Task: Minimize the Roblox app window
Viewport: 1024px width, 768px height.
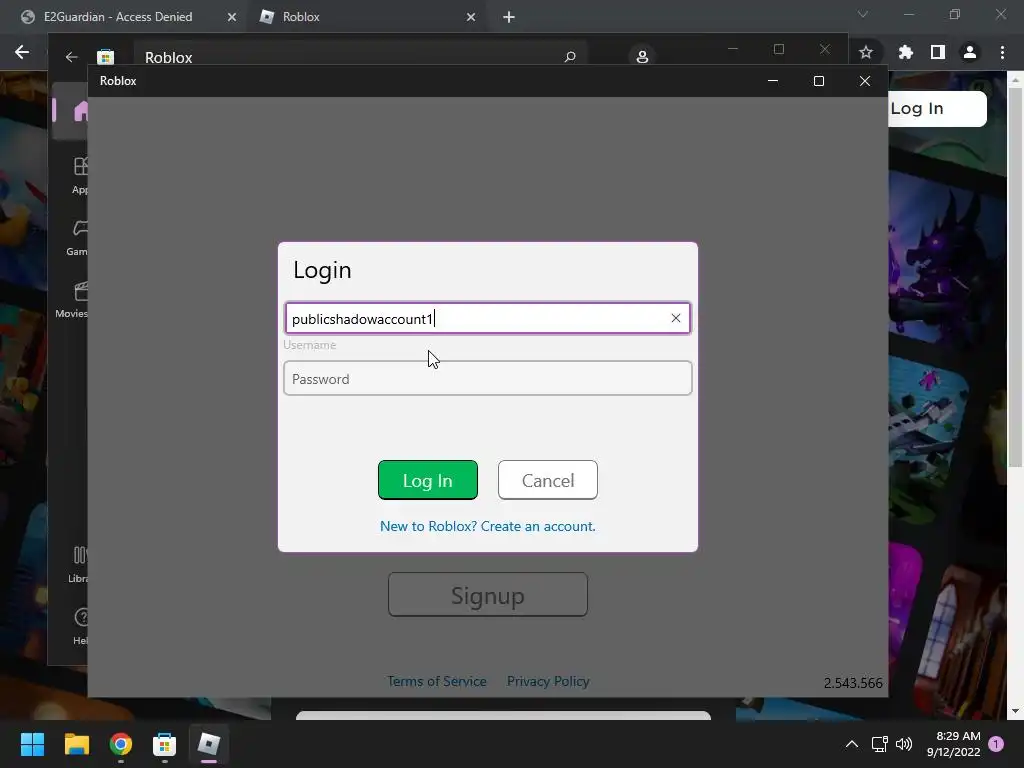Action: tap(773, 81)
